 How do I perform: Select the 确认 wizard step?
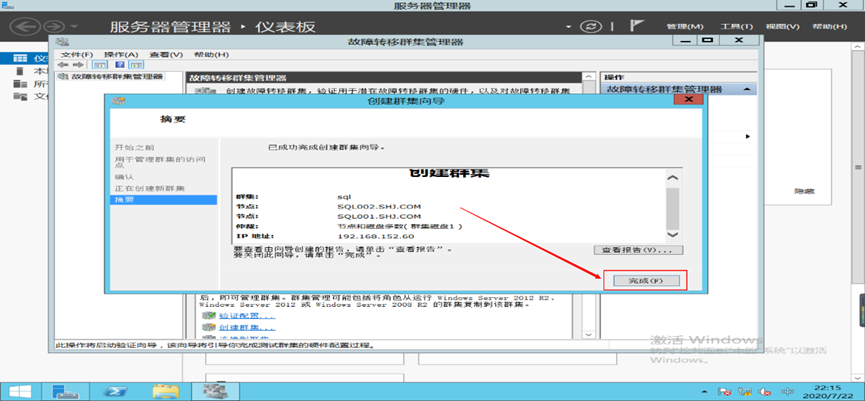[124, 177]
